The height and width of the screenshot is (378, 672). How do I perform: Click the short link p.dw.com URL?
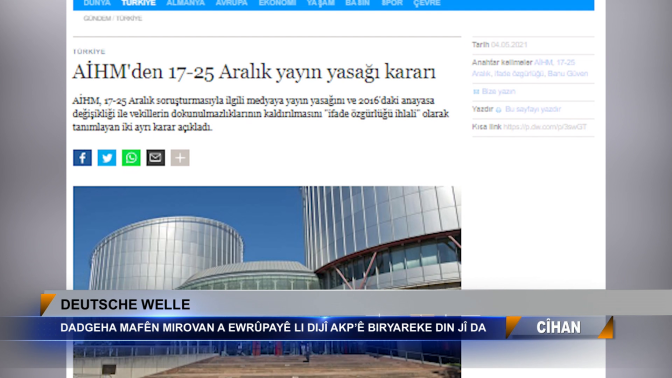click(545, 127)
